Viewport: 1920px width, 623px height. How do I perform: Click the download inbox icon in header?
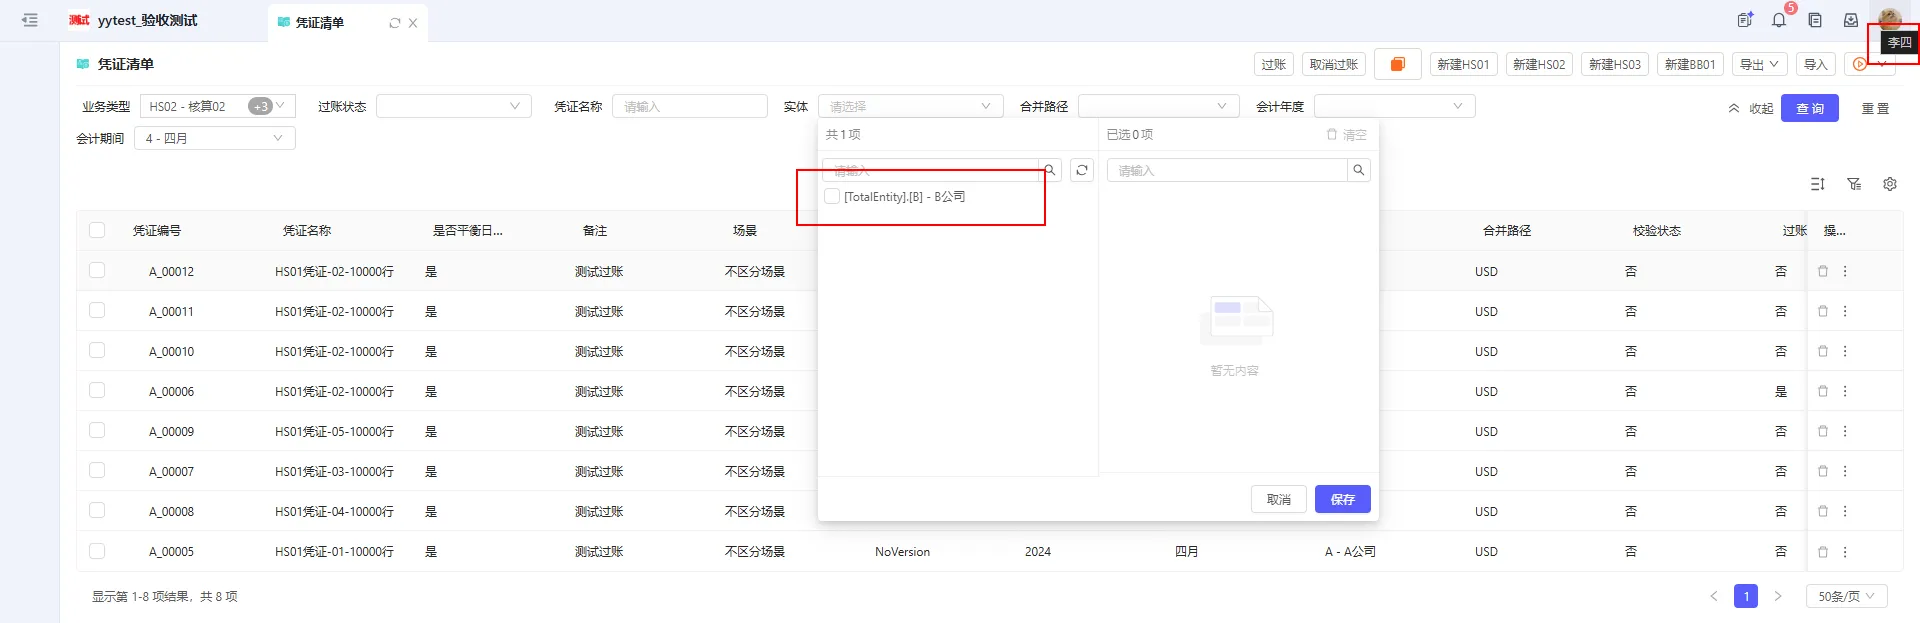(x=1851, y=20)
